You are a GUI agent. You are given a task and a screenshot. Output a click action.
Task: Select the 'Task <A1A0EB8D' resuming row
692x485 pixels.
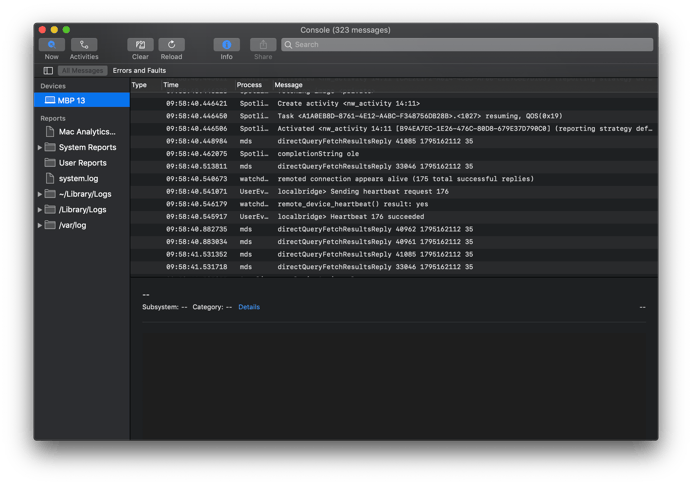[394, 116]
